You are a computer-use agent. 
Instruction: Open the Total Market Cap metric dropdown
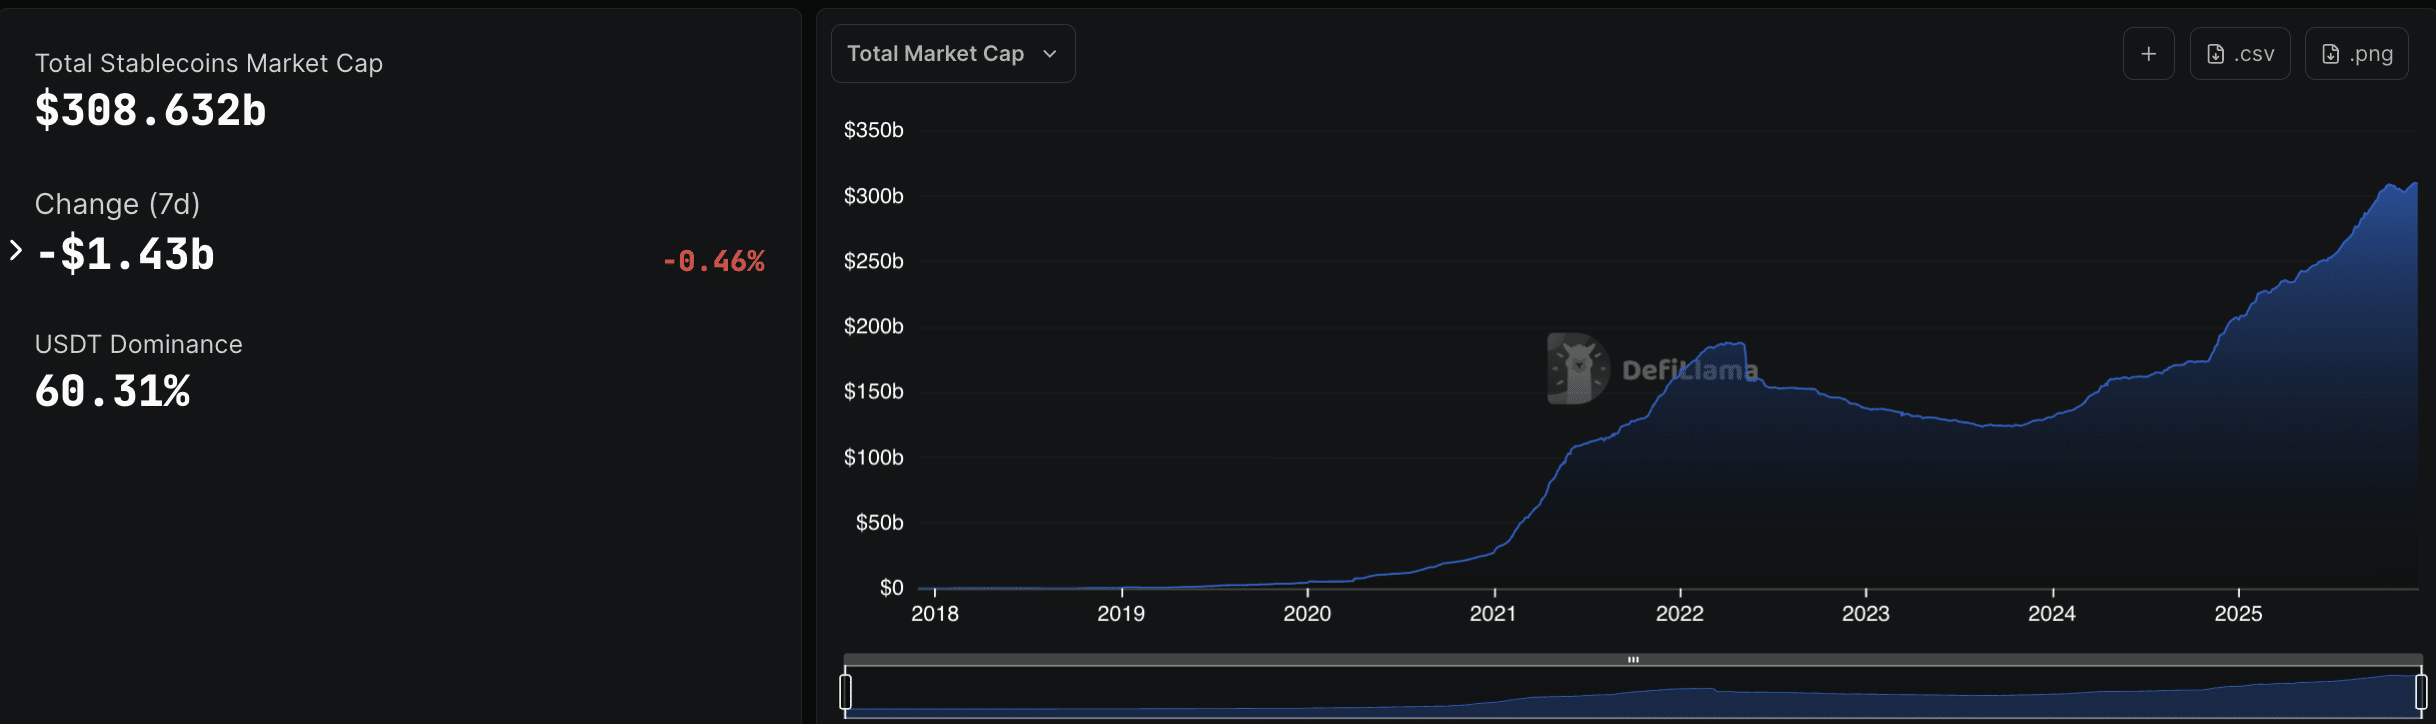(x=952, y=53)
